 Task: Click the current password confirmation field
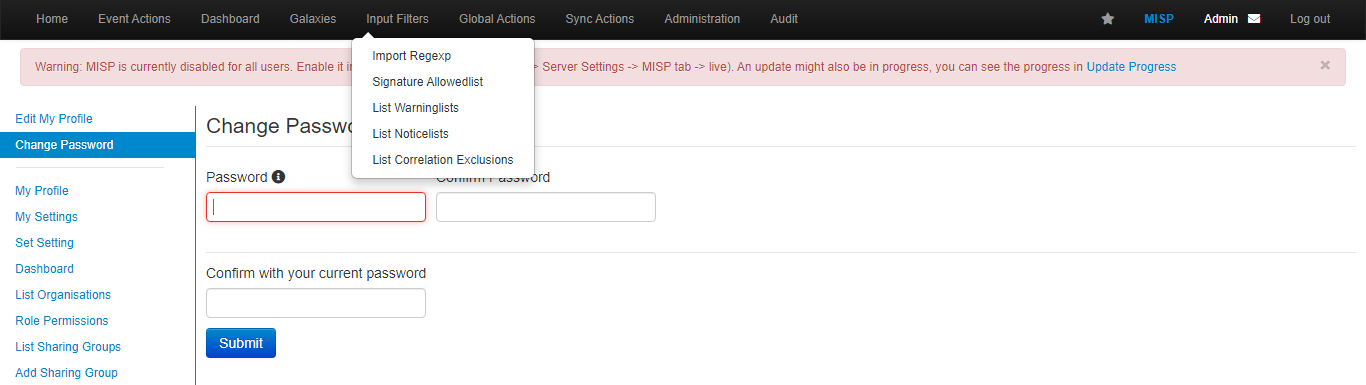click(x=316, y=303)
